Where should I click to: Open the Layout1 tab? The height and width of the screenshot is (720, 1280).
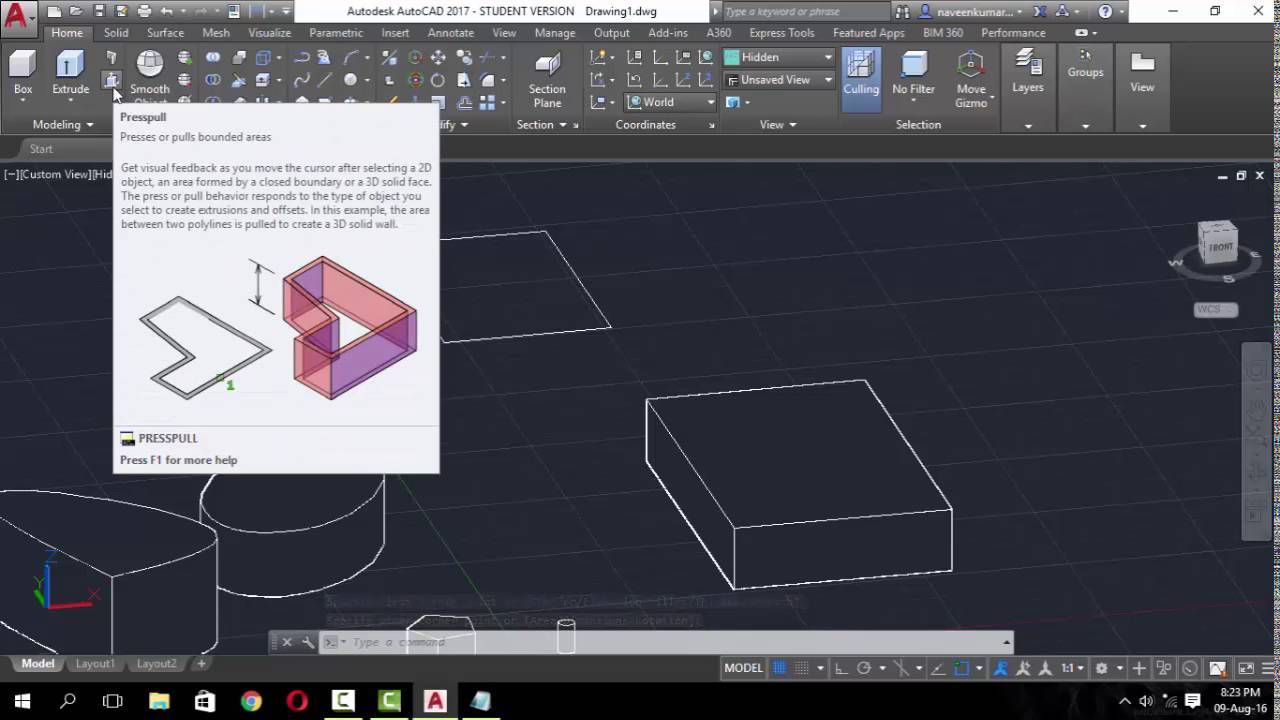[95, 664]
